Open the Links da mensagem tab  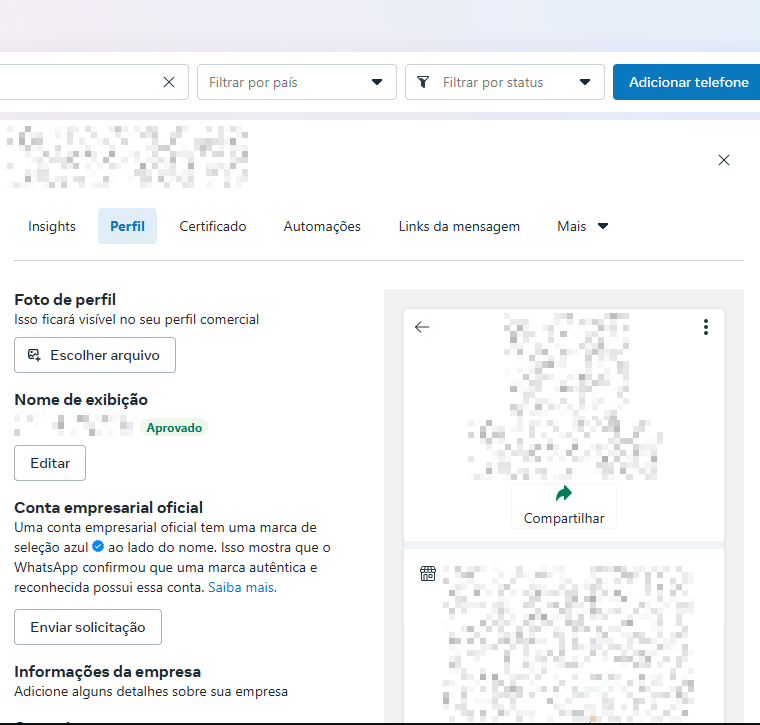[459, 226]
